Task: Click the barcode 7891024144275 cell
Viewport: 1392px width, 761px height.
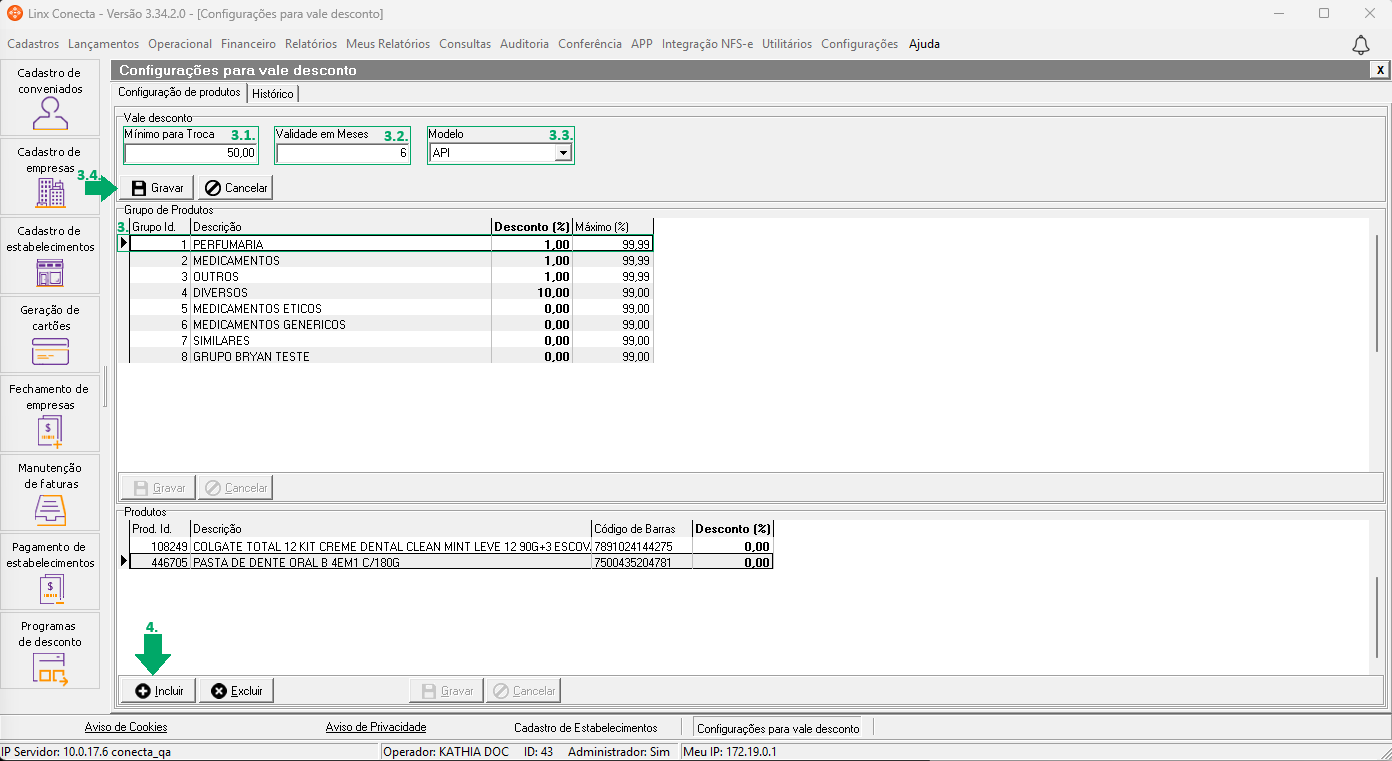Action: click(x=642, y=546)
